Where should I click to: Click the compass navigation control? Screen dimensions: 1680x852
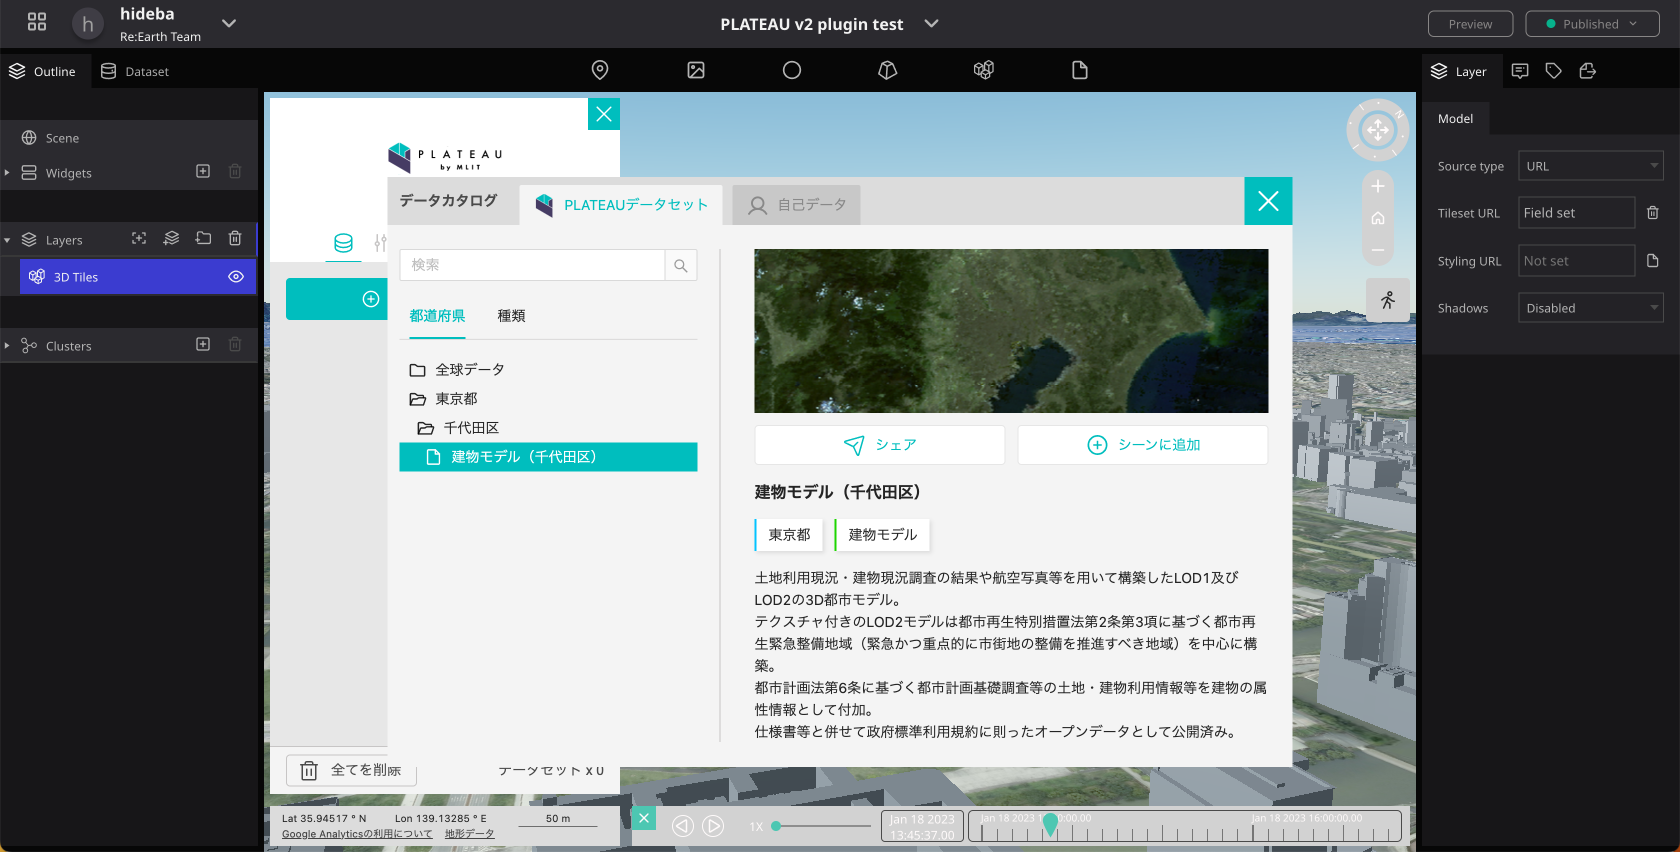[x=1378, y=129]
